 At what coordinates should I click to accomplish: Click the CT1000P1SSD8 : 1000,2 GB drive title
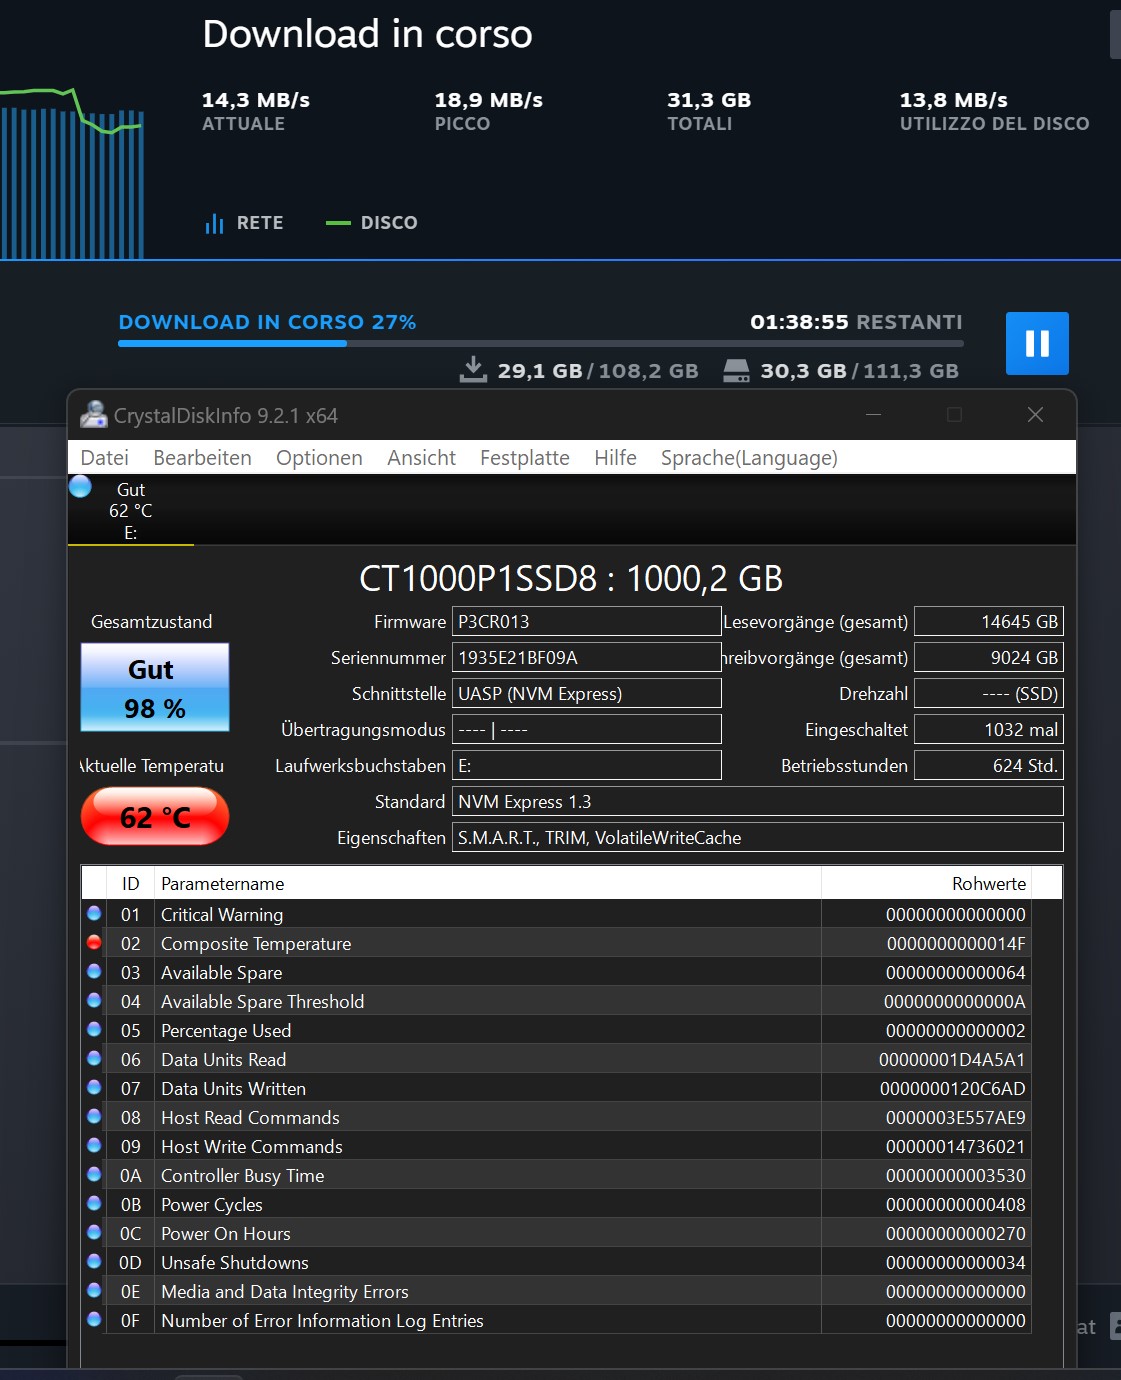tap(571, 578)
